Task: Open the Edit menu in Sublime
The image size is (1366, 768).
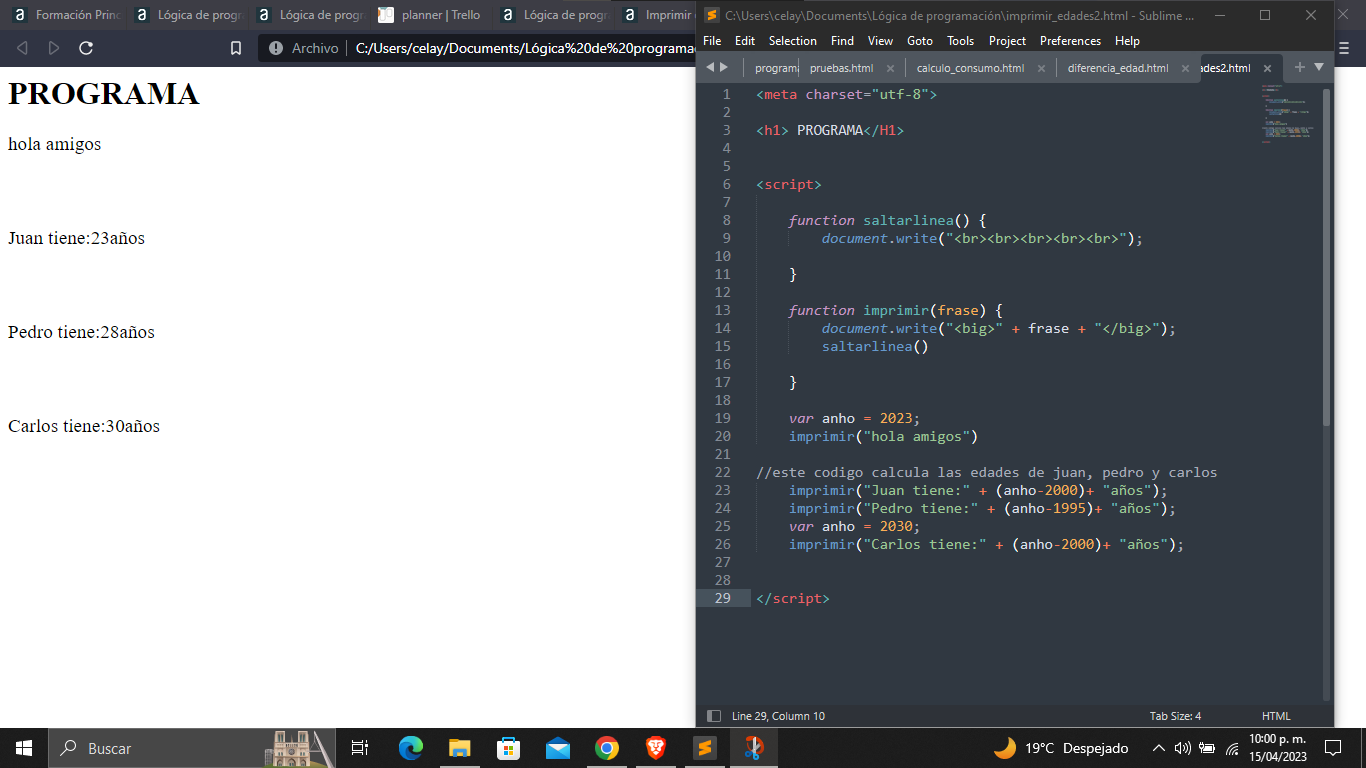Action: coord(745,41)
